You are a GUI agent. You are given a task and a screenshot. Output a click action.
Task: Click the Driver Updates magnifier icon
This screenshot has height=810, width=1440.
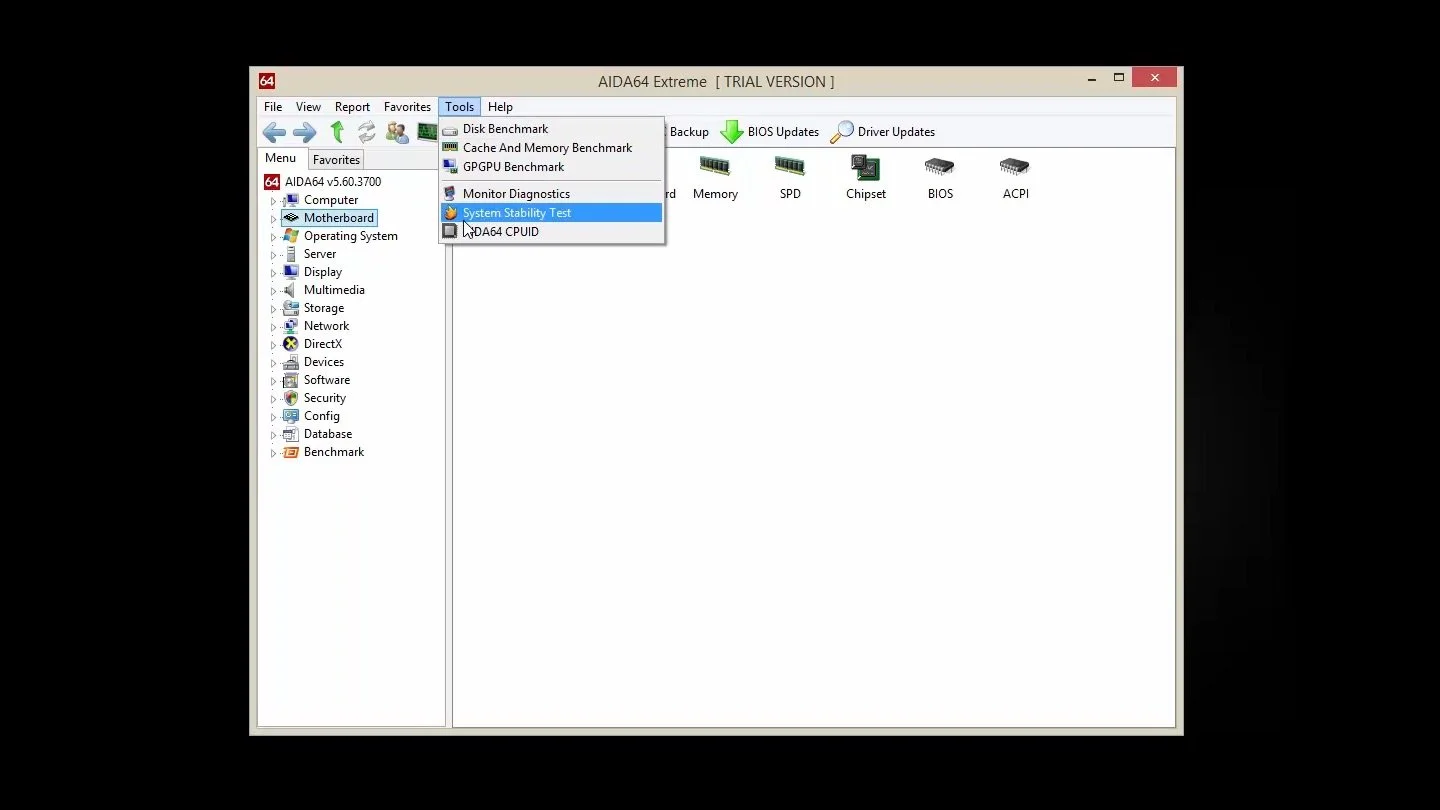tap(843, 132)
